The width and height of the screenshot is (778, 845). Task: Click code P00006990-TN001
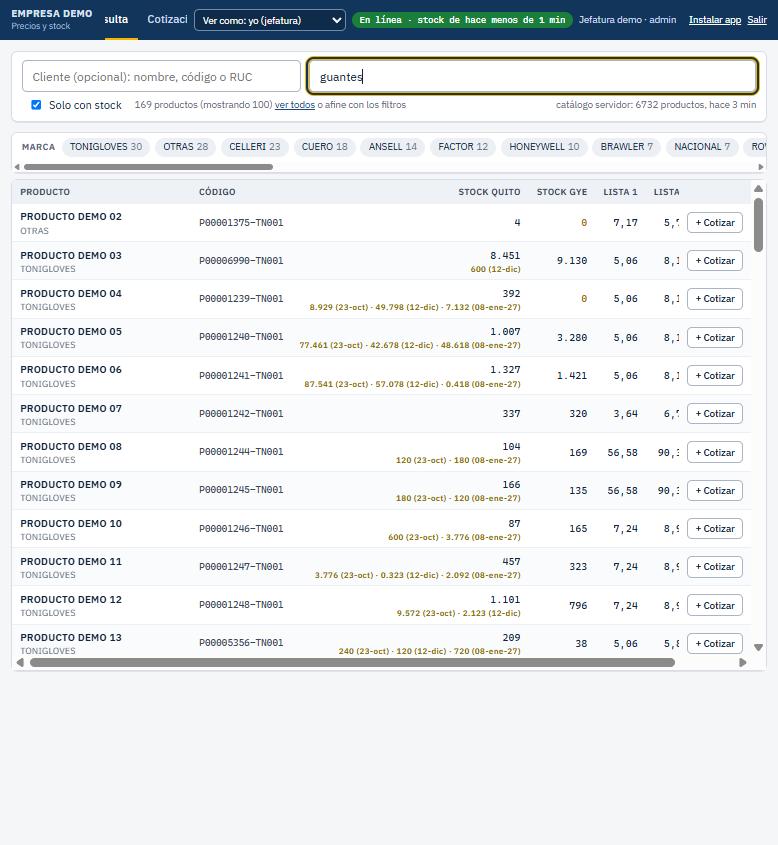241,261
